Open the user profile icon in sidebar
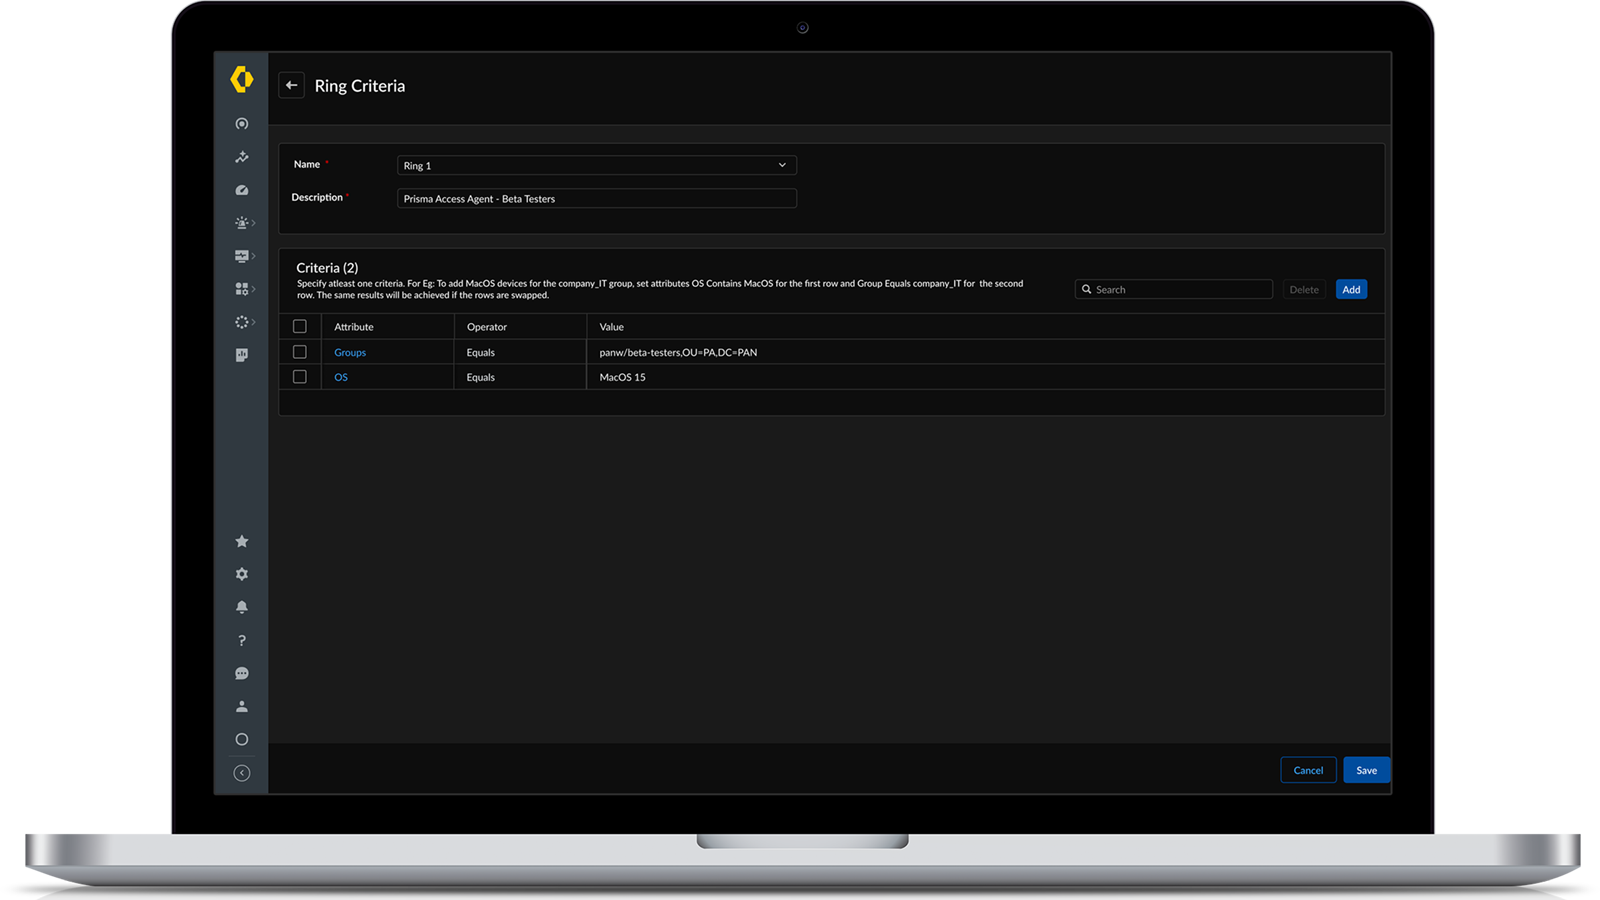 point(242,706)
